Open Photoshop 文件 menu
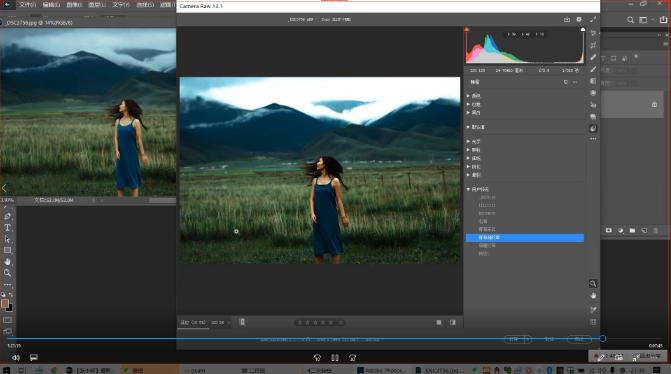Viewport: 671px width, 374px height. tap(27, 5)
